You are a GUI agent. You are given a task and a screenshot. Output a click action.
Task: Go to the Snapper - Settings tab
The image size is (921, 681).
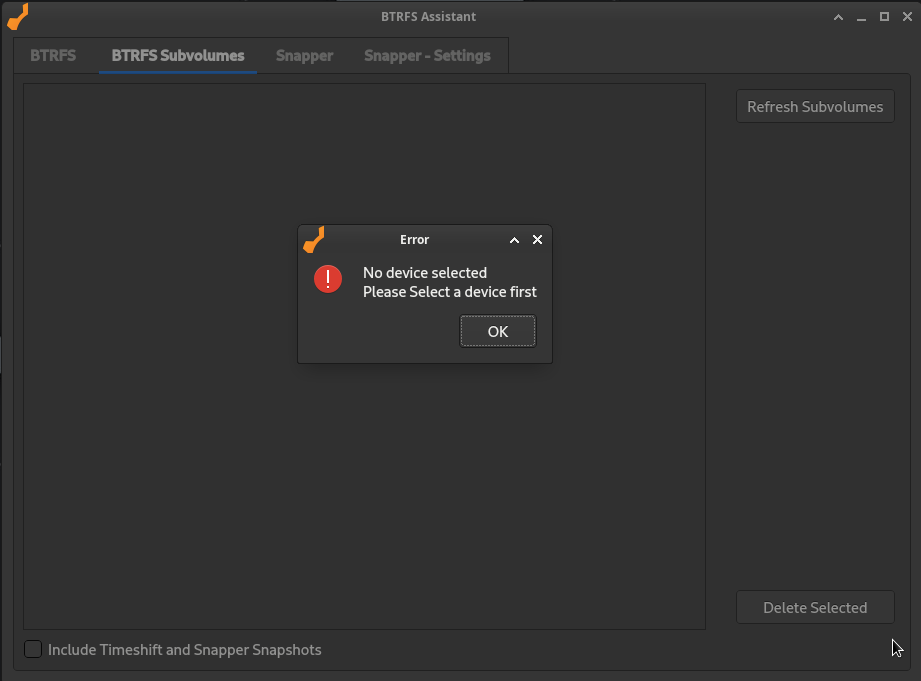pyautogui.click(x=427, y=56)
